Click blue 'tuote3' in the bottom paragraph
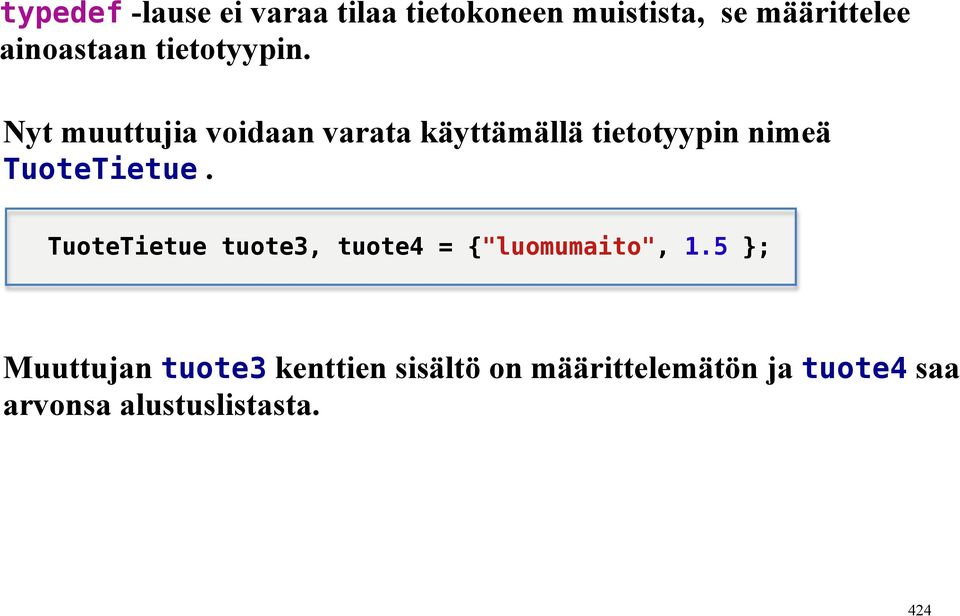Screen dimensions: 960x616 tap(214, 368)
